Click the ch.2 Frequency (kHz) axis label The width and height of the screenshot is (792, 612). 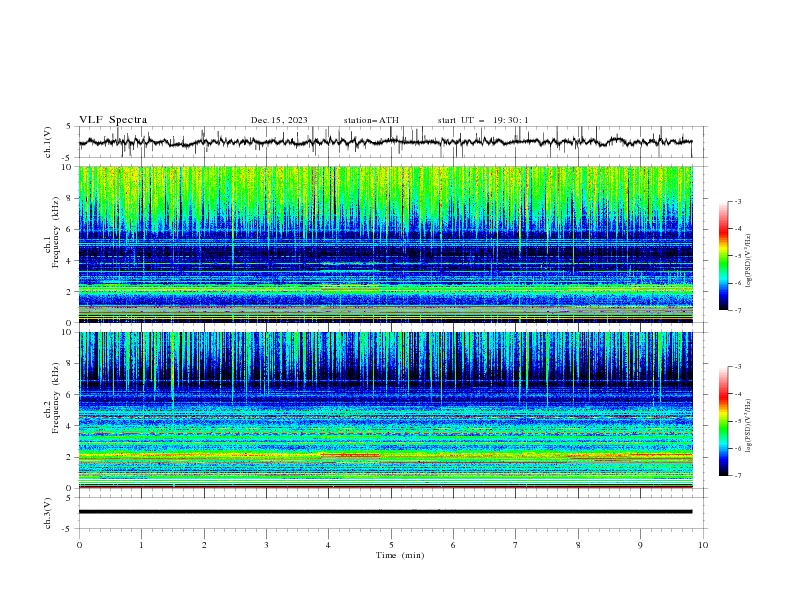52,398
